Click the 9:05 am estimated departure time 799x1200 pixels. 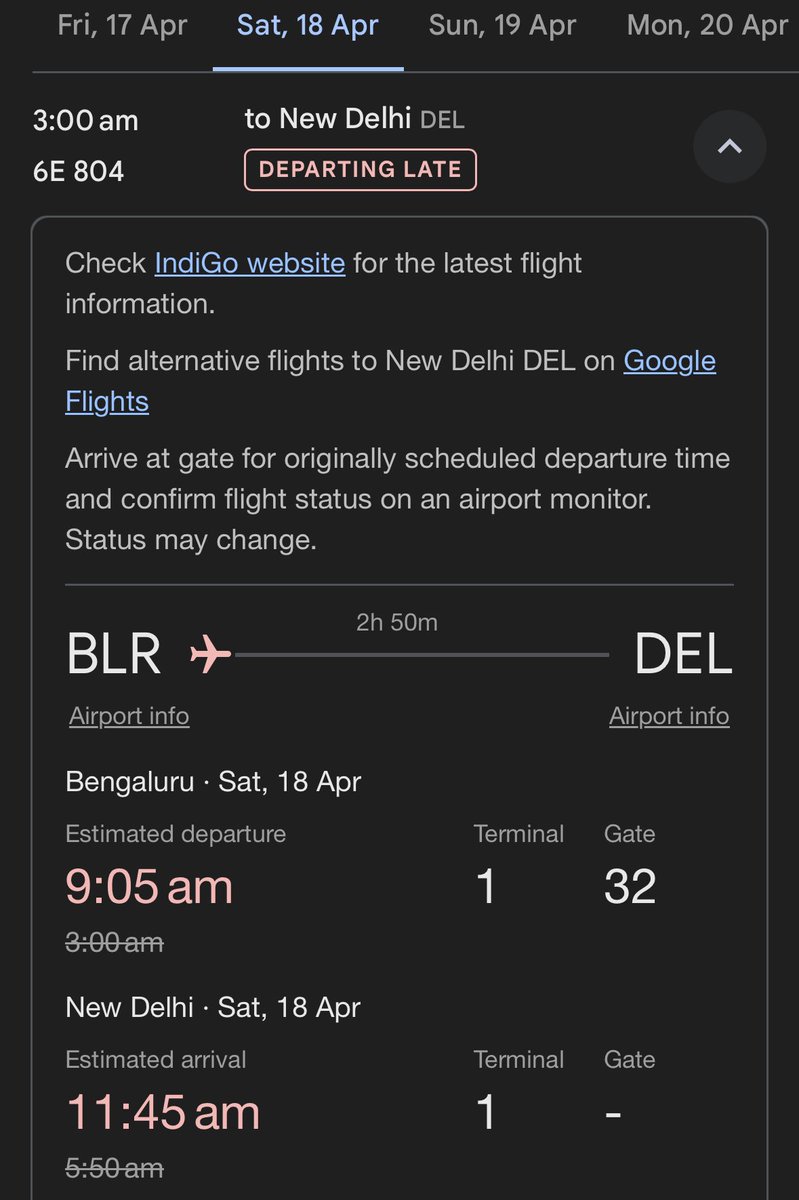[x=149, y=887]
